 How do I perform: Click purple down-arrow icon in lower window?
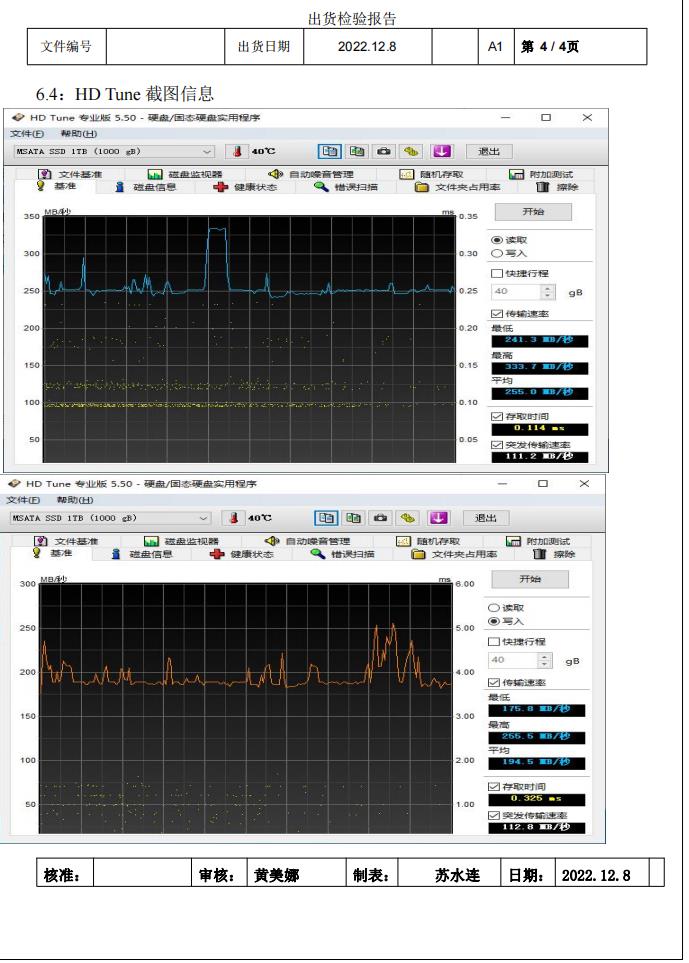pyautogui.click(x=438, y=518)
